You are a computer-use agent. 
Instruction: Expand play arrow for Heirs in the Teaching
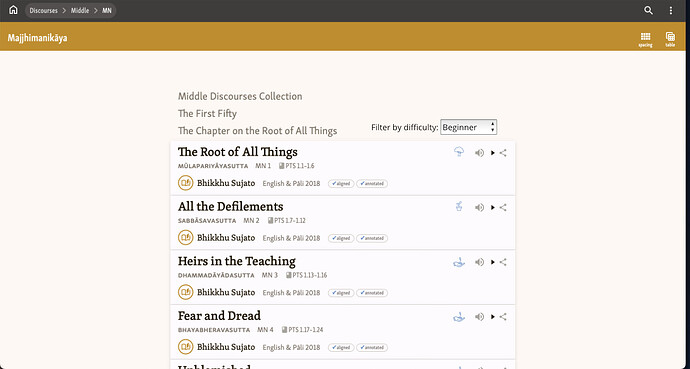493,262
